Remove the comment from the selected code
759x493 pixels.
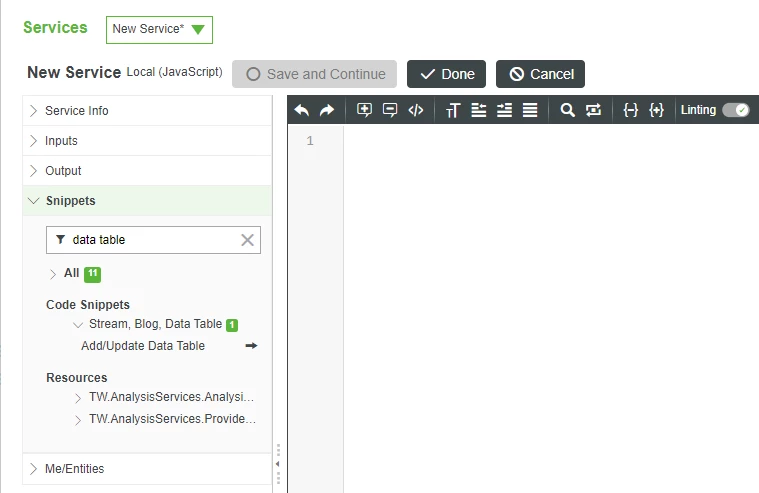[x=390, y=110]
